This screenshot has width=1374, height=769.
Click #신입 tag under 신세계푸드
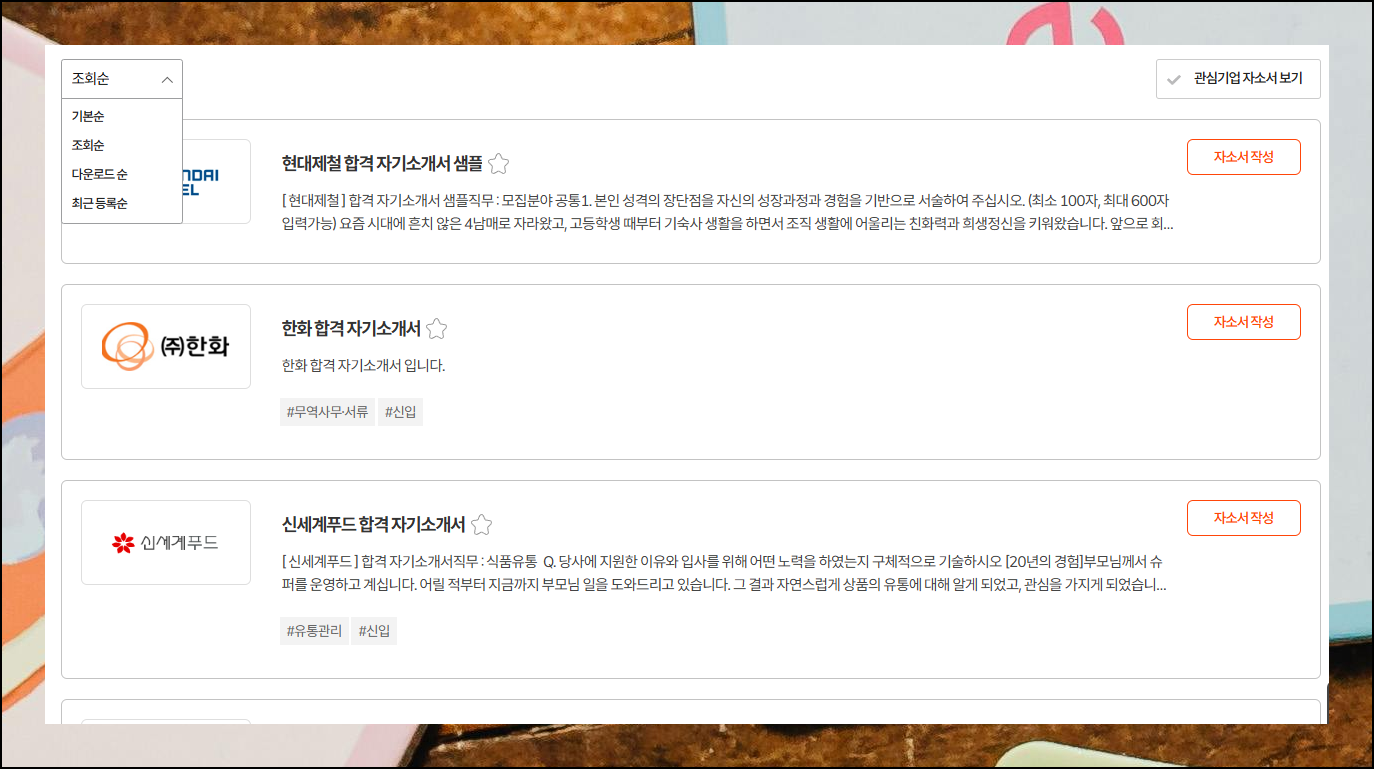[x=375, y=631]
